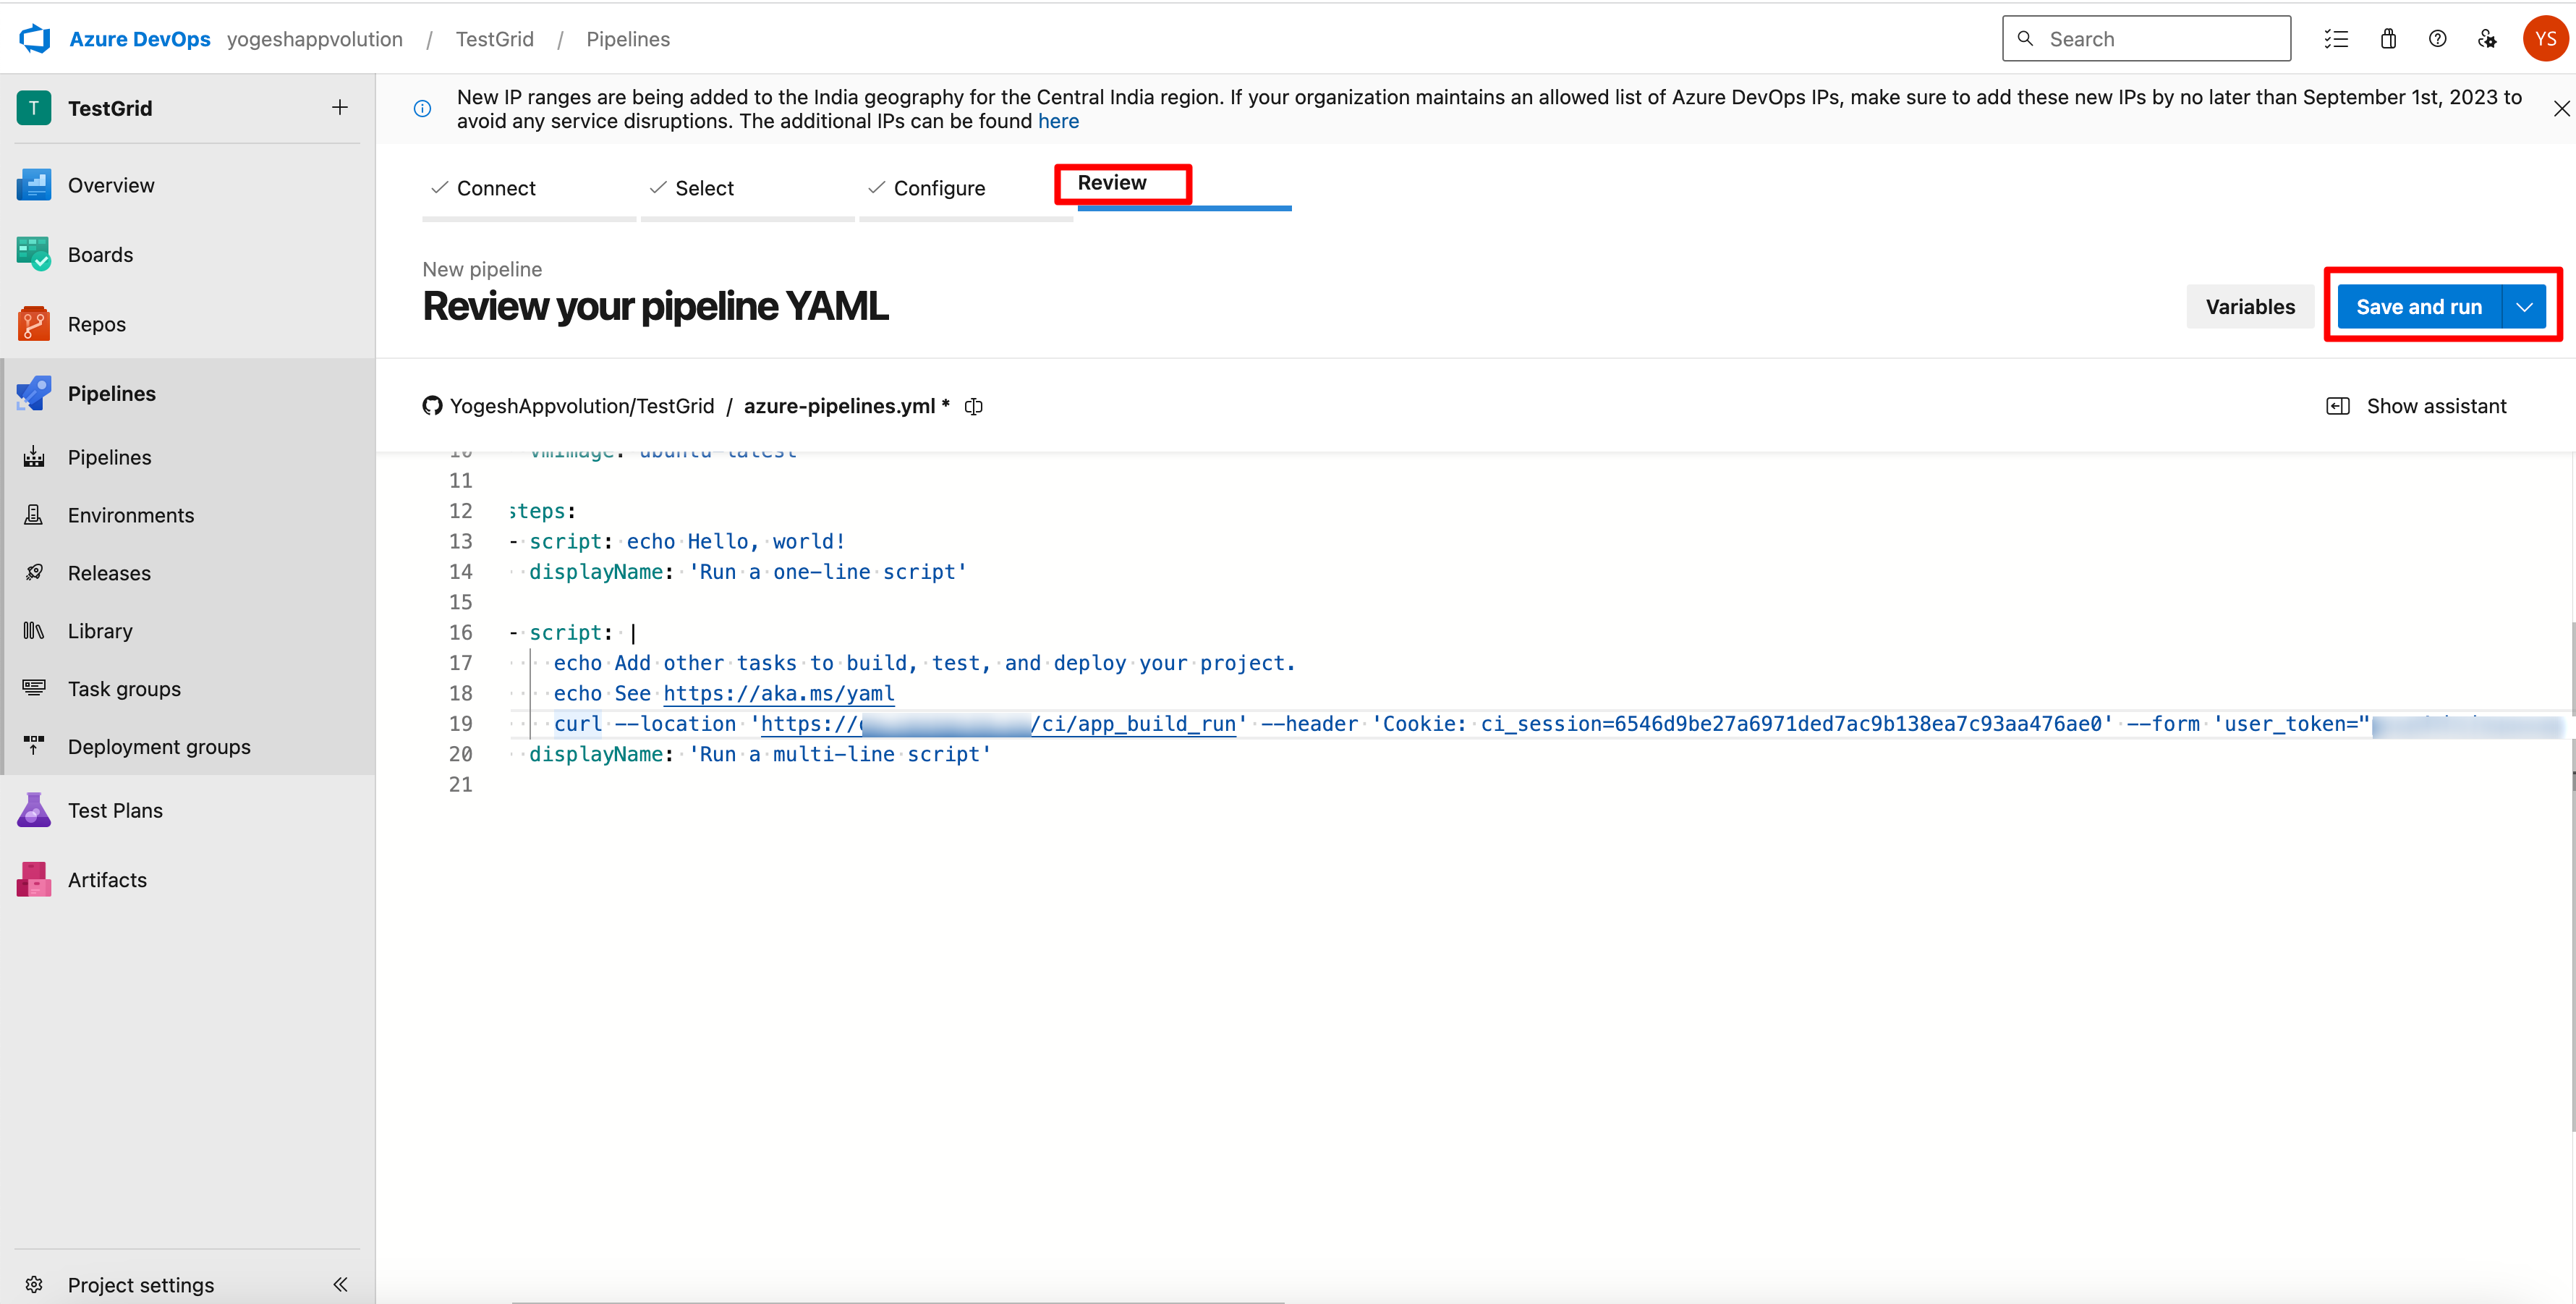This screenshot has height=1304, width=2576.
Task: Click the yogeshappvolution breadcrumb
Action: [315, 39]
